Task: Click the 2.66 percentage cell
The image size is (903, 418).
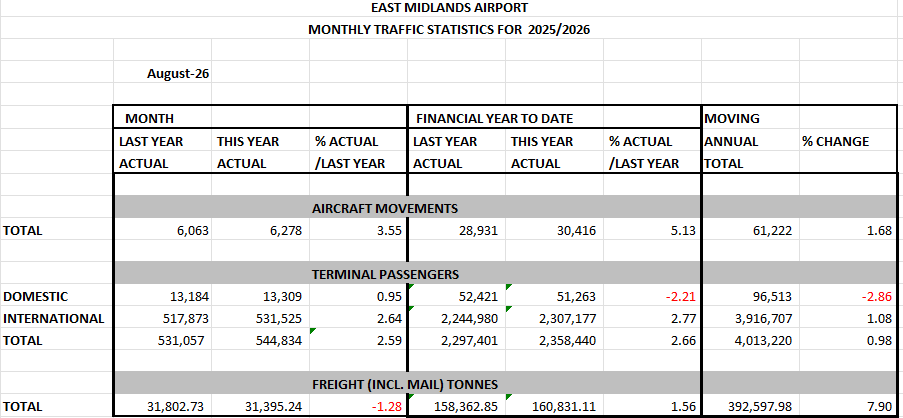Action: 684,340
